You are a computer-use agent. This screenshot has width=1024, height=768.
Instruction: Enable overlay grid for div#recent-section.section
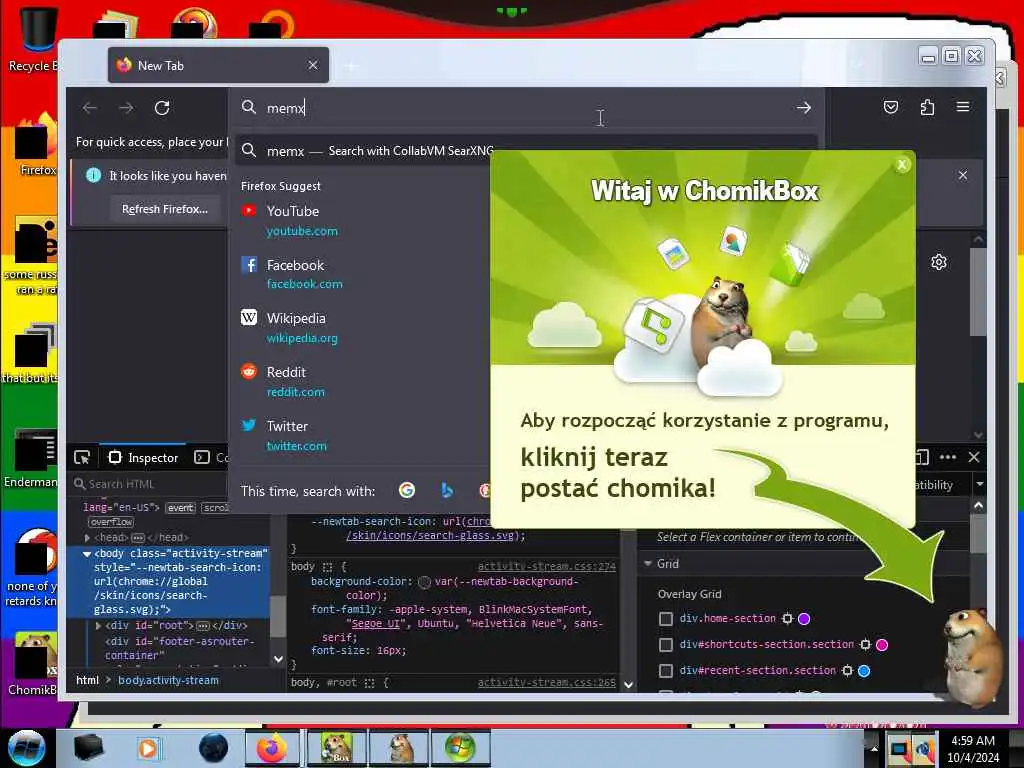pos(665,671)
